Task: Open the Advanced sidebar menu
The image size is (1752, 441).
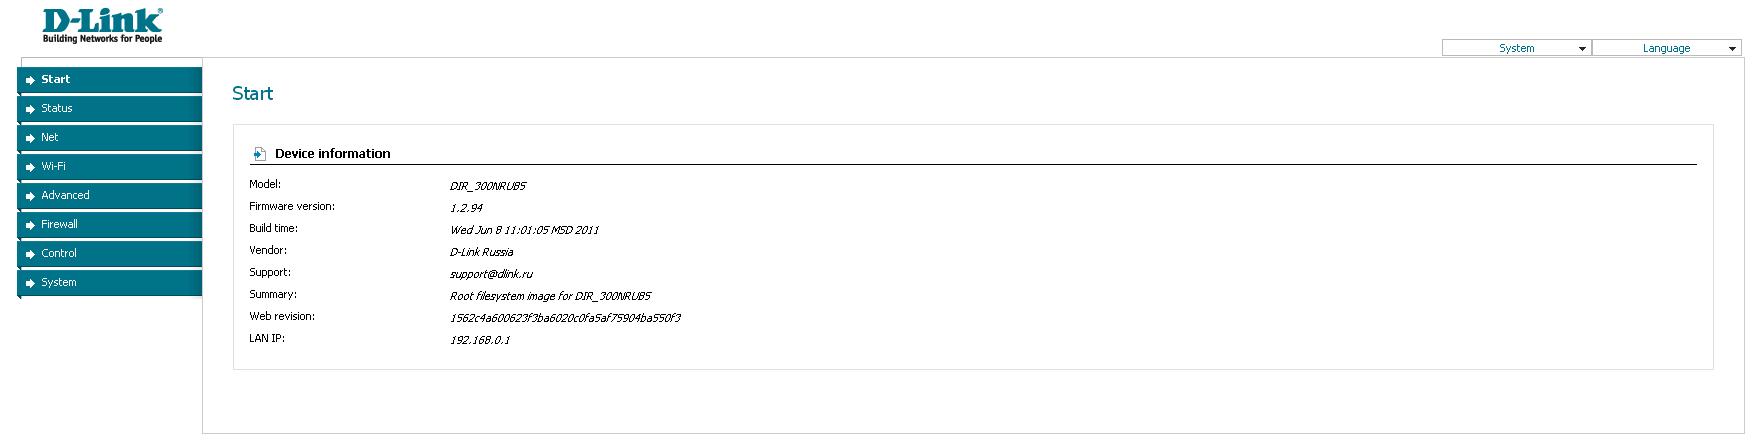Action: pyautogui.click(x=65, y=196)
